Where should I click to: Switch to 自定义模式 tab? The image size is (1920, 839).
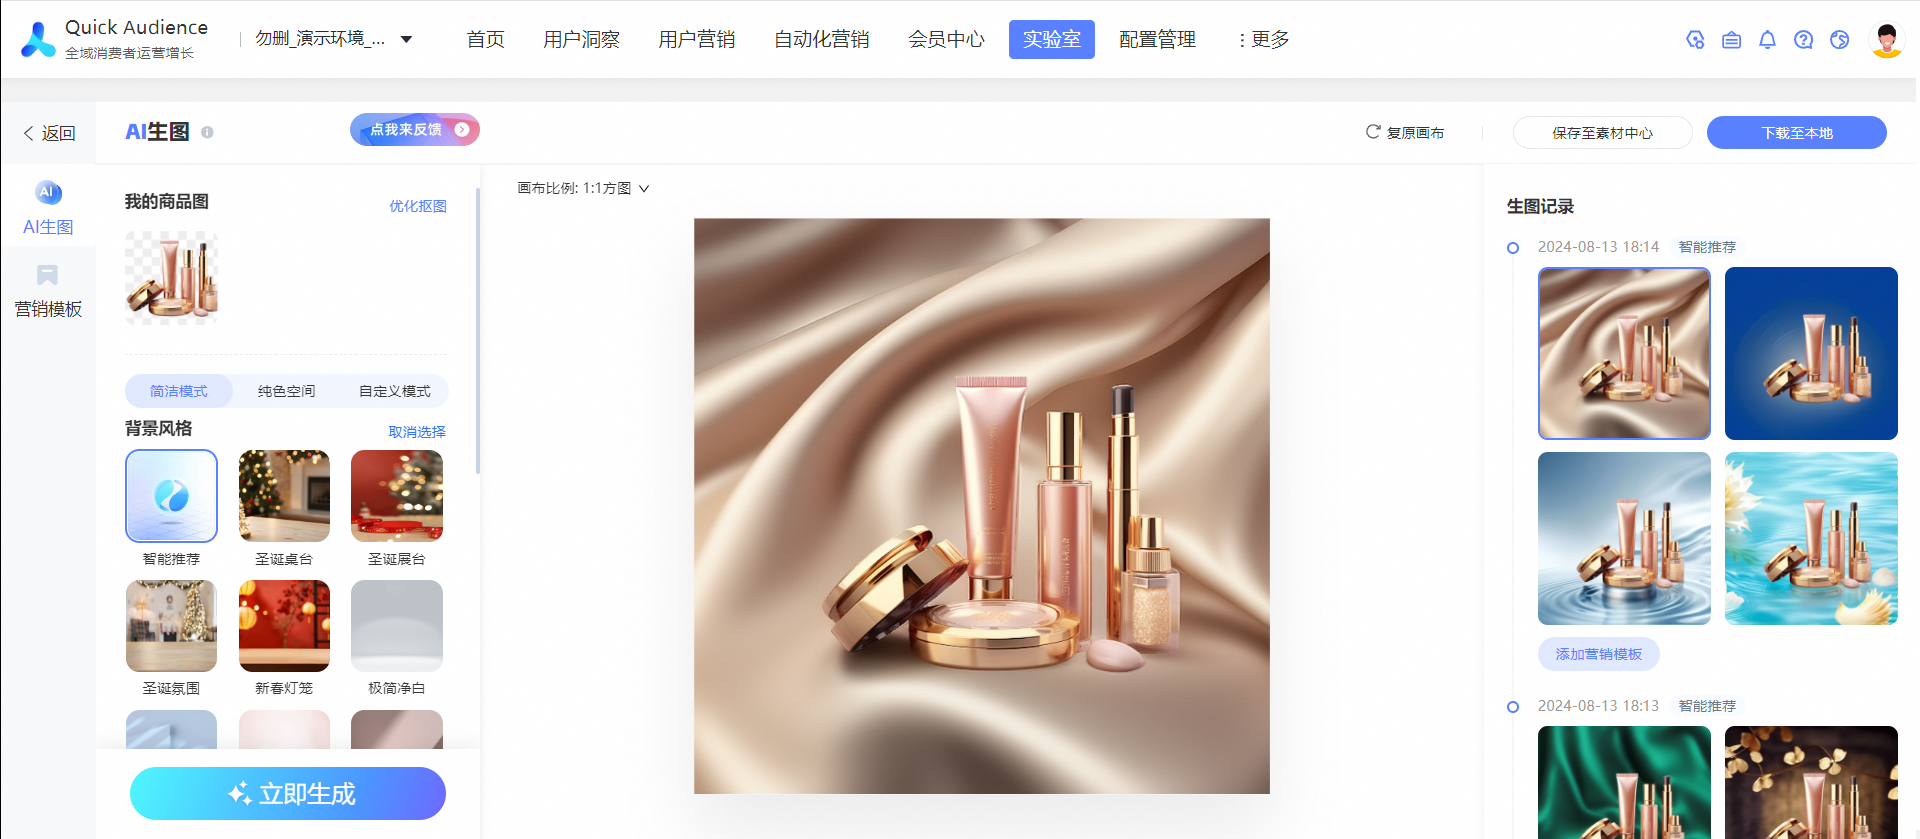click(394, 391)
